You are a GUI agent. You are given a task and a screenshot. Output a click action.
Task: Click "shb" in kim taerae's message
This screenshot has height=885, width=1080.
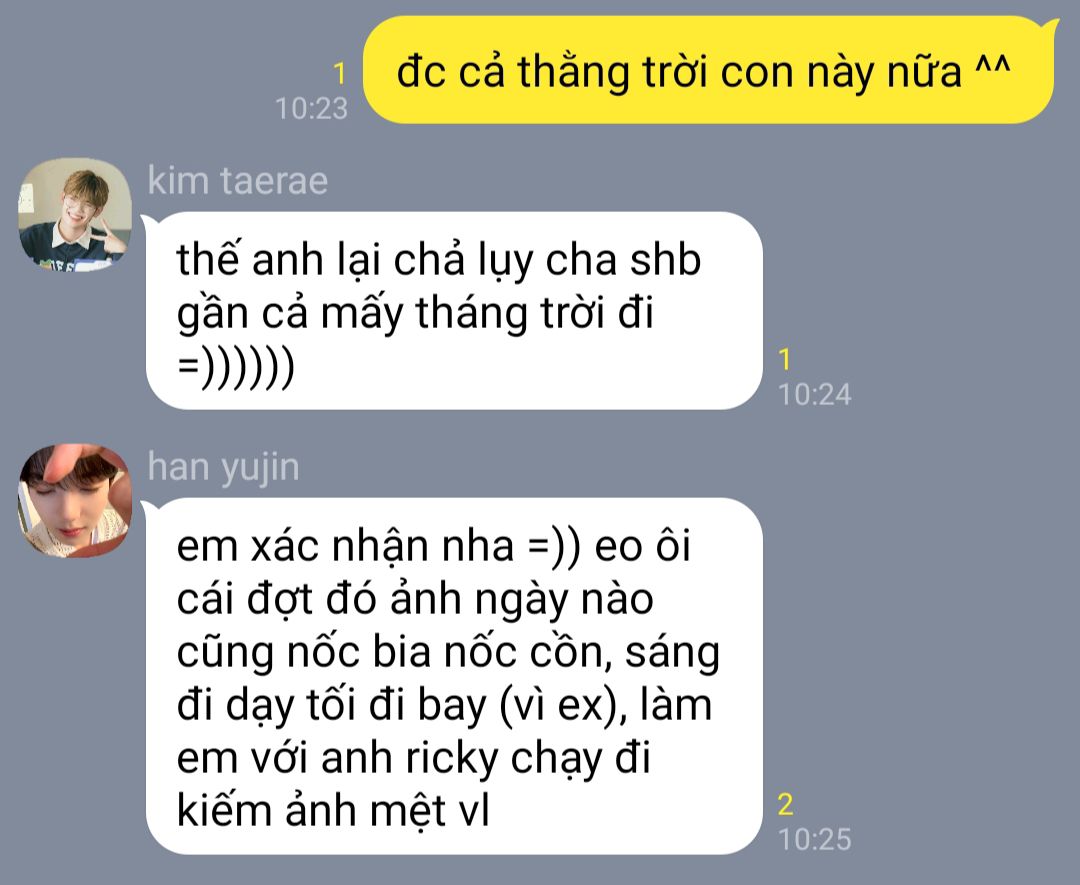click(x=665, y=260)
